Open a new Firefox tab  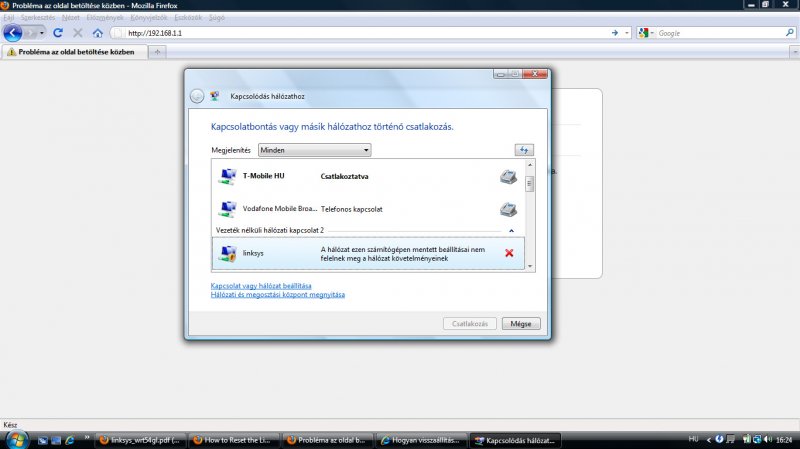pos(157,52)
